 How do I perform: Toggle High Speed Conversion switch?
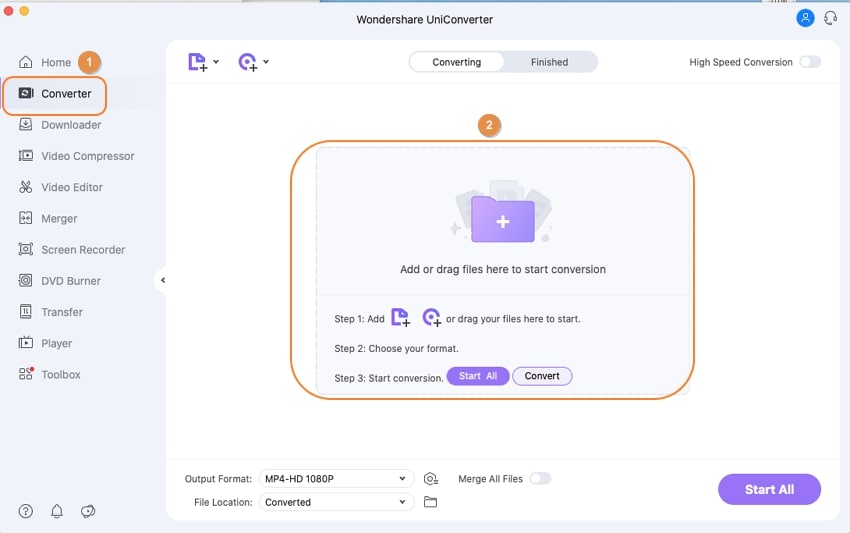[810, 62]
